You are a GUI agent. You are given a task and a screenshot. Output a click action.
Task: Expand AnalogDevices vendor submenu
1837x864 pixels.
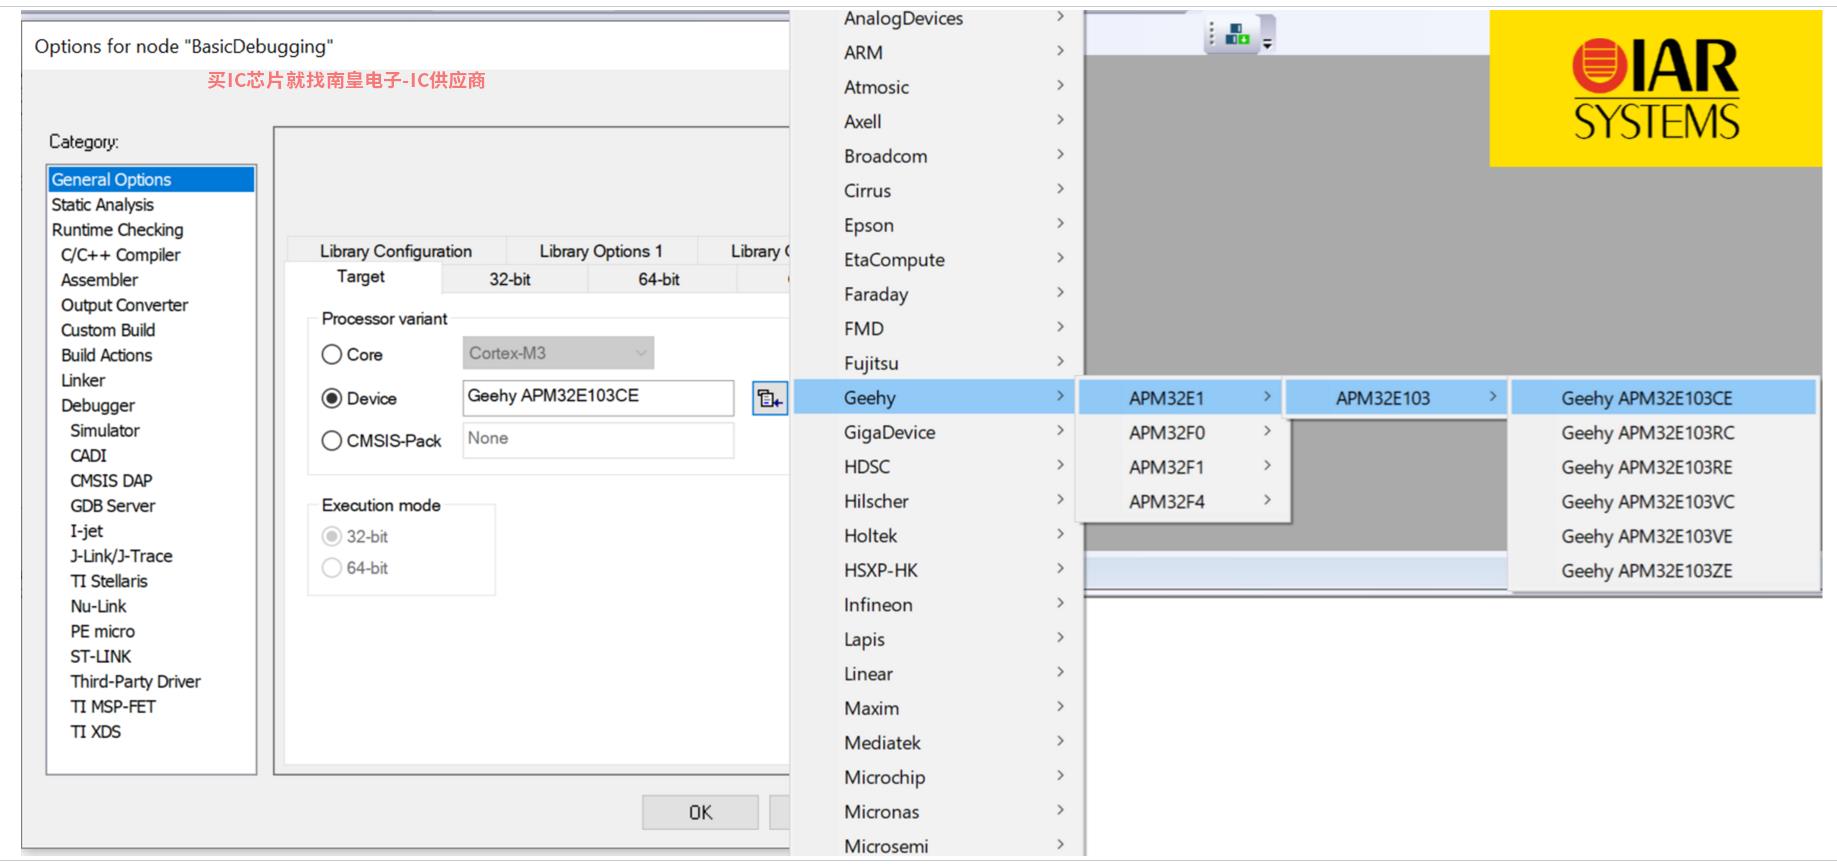click(x=936, y=18)
